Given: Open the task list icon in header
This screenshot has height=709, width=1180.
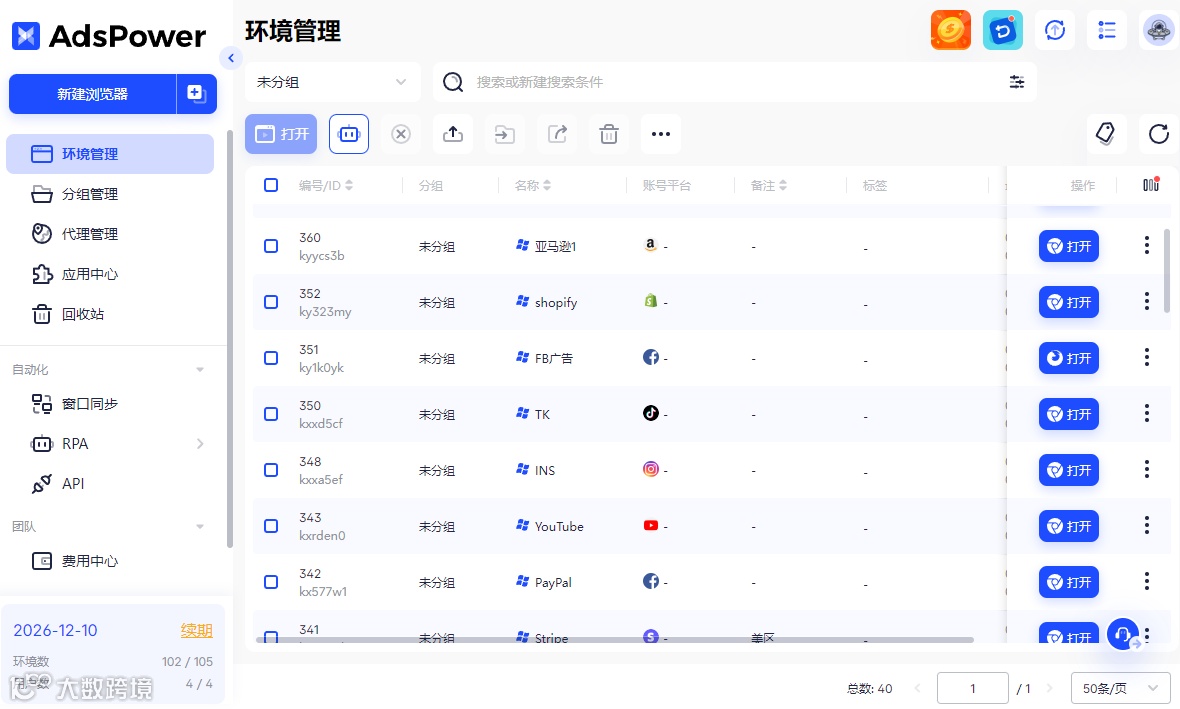Looking at the screenshot, I should pos(1107,30).
